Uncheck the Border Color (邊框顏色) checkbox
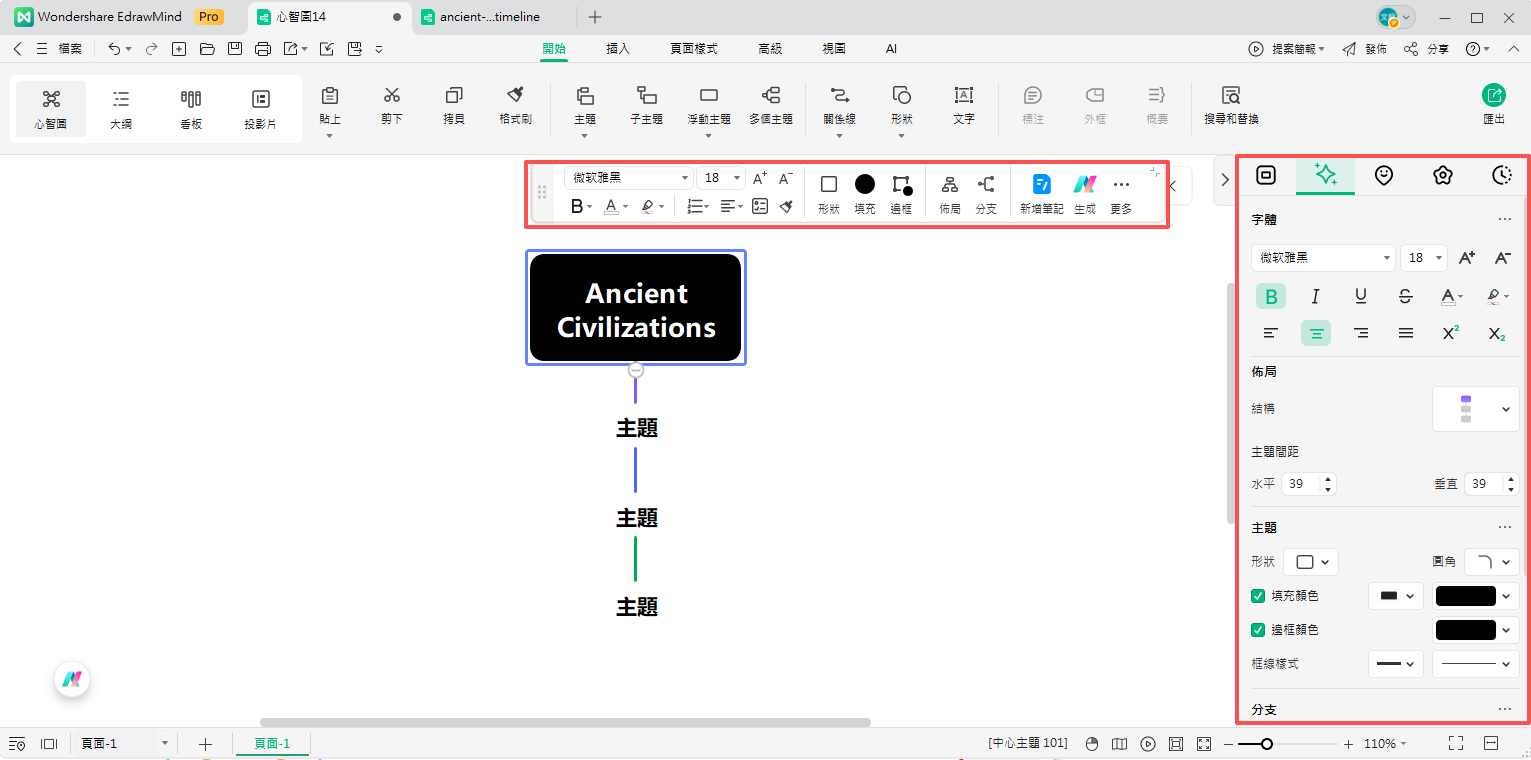 pos(1258,630)
